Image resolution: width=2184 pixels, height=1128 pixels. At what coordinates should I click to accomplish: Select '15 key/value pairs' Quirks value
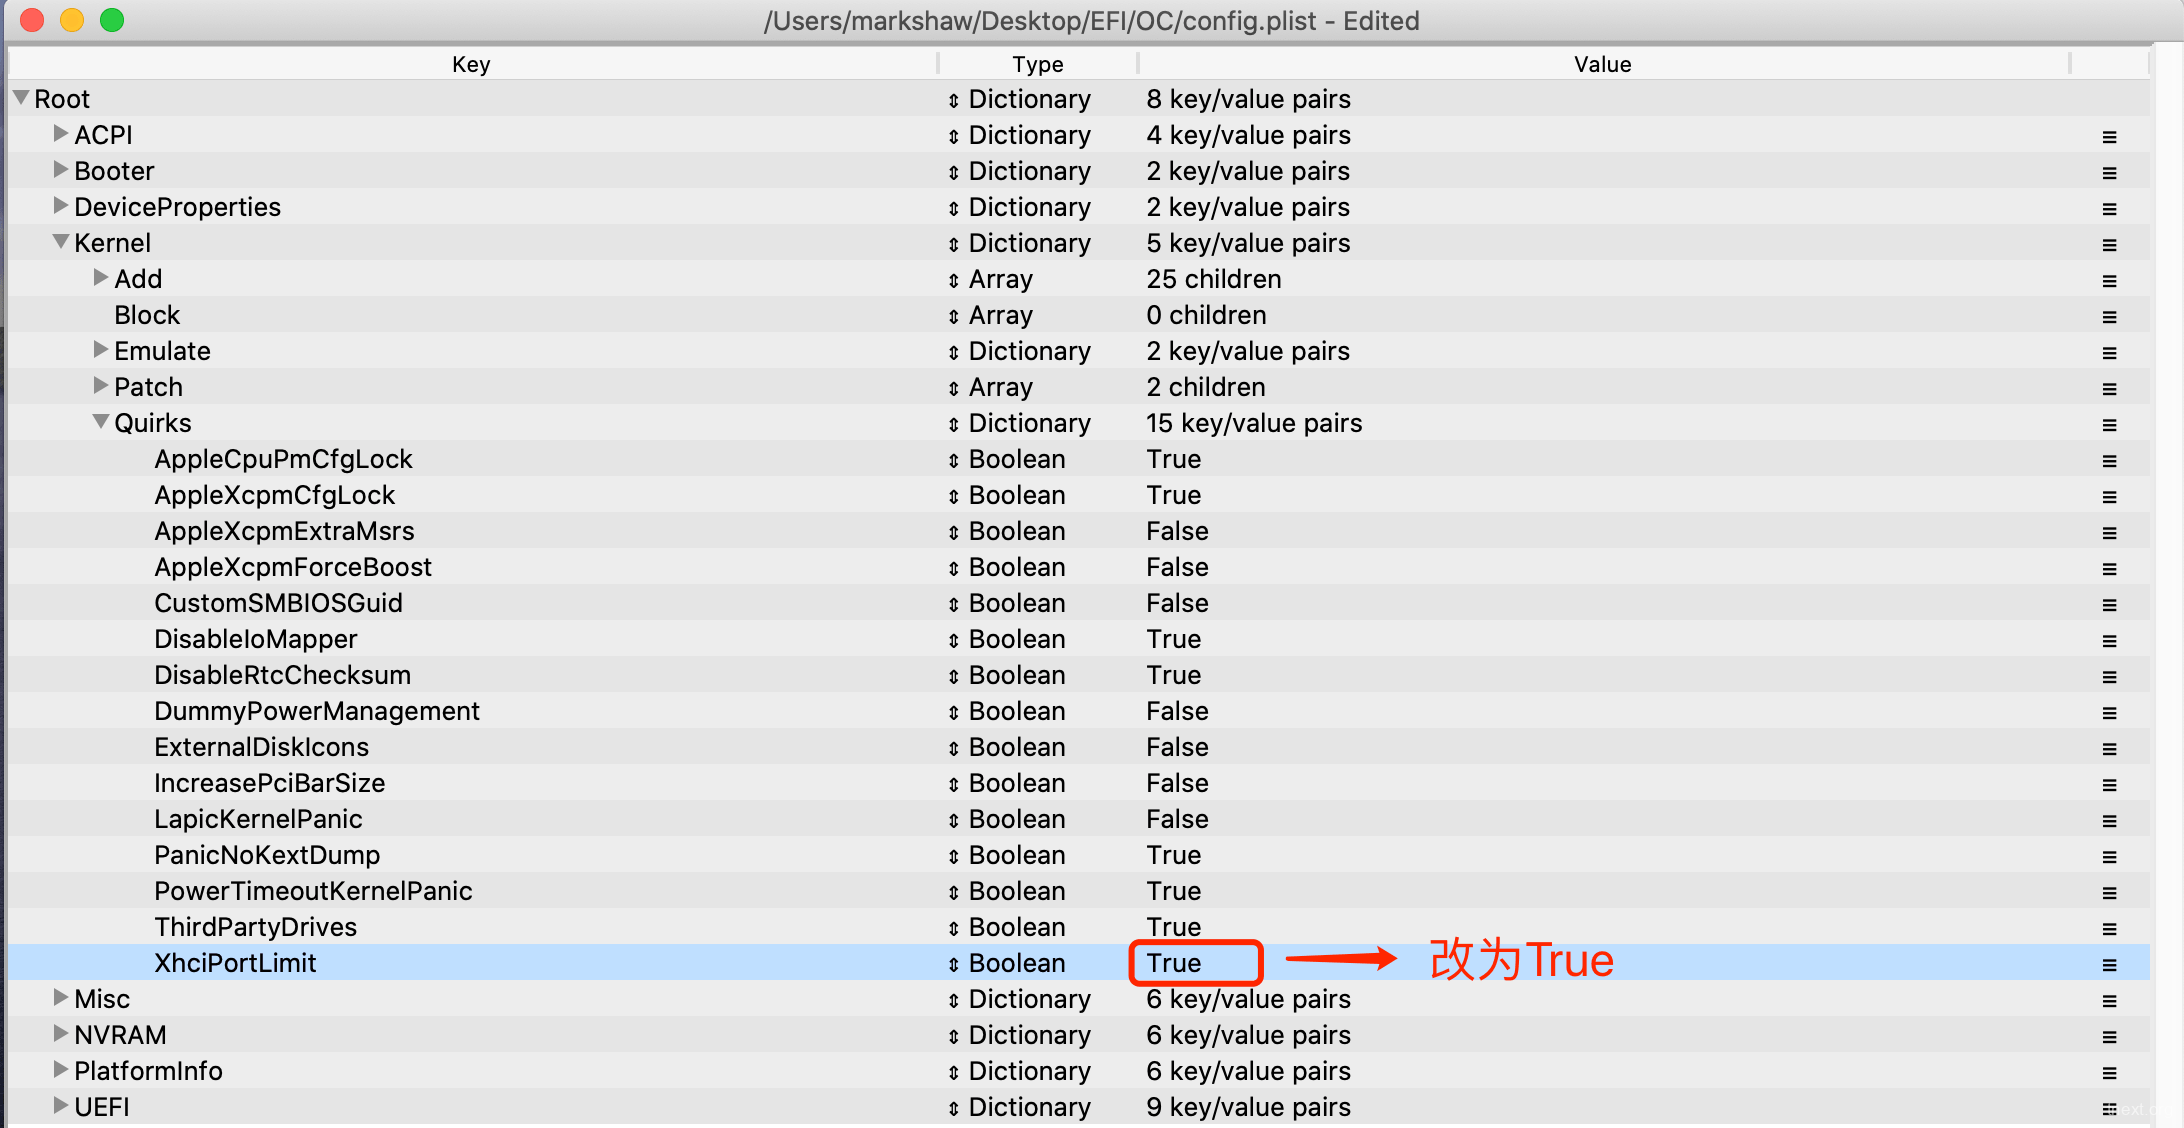(x=1254, y=423)
